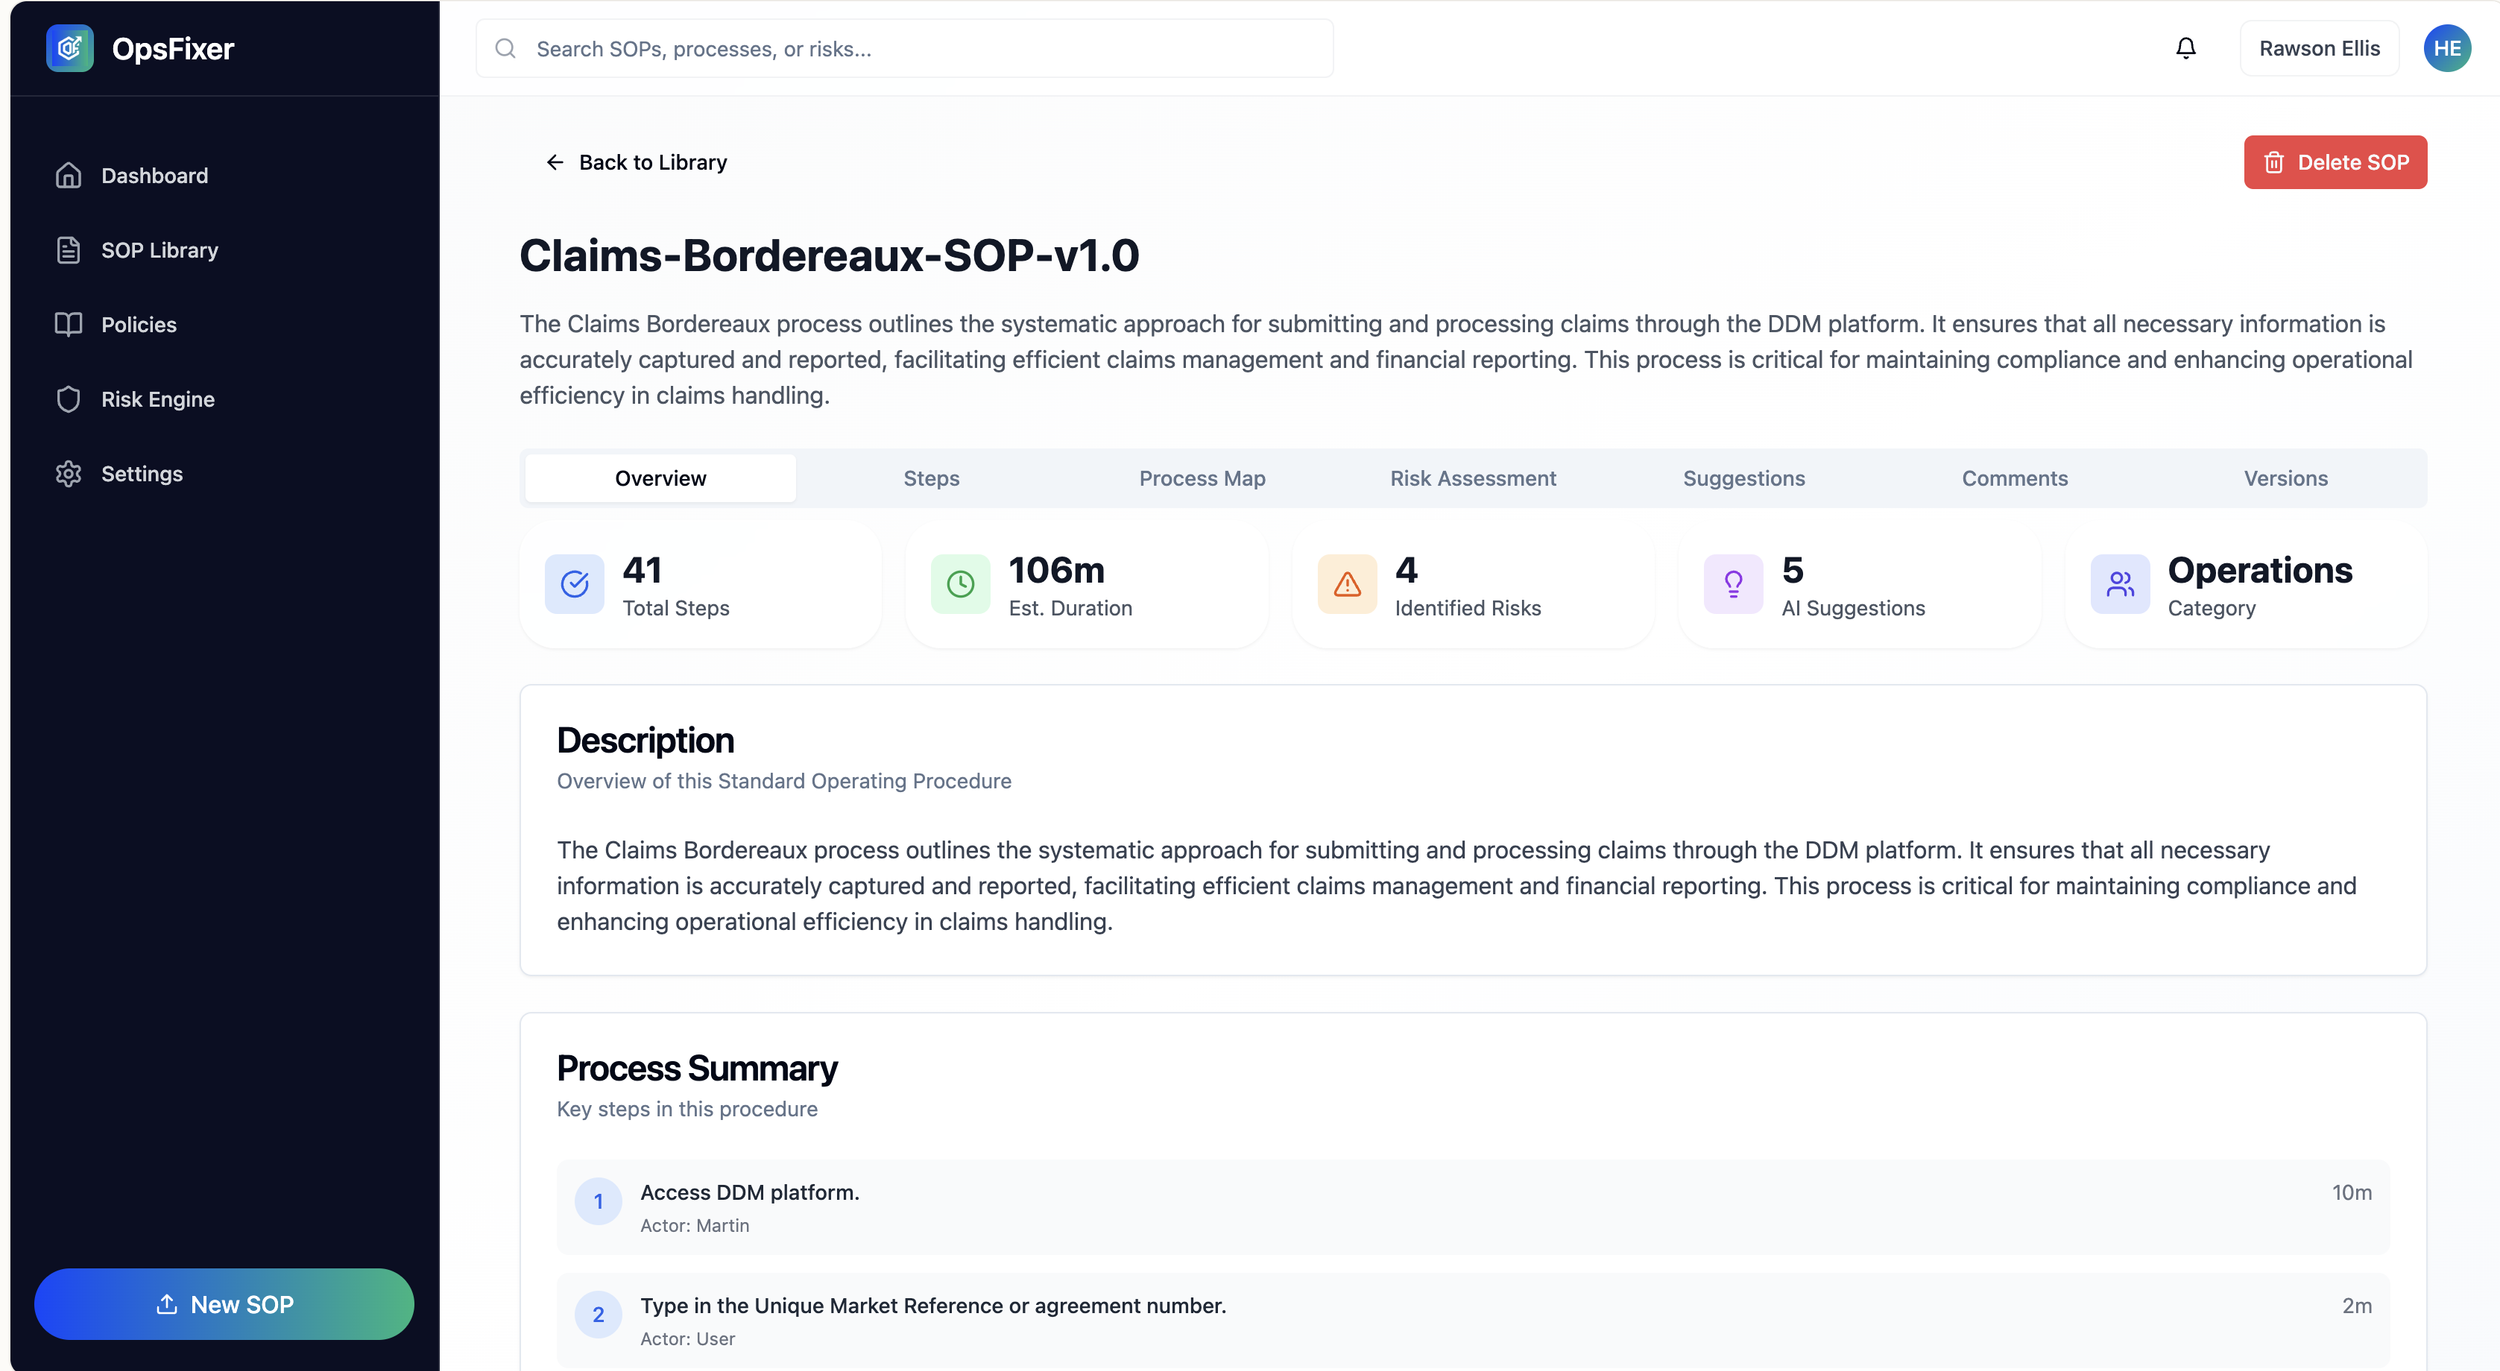The height and width of the screenshot is (1371, 2500).
Task: Click the Delete SOP button
Action: click(2334, 162)
